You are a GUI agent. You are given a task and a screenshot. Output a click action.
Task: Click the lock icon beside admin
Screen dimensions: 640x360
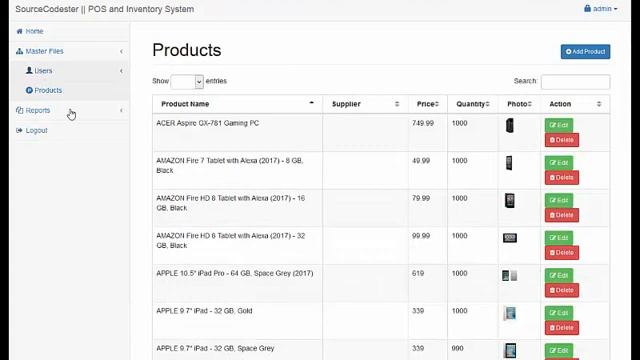(587, 8)
